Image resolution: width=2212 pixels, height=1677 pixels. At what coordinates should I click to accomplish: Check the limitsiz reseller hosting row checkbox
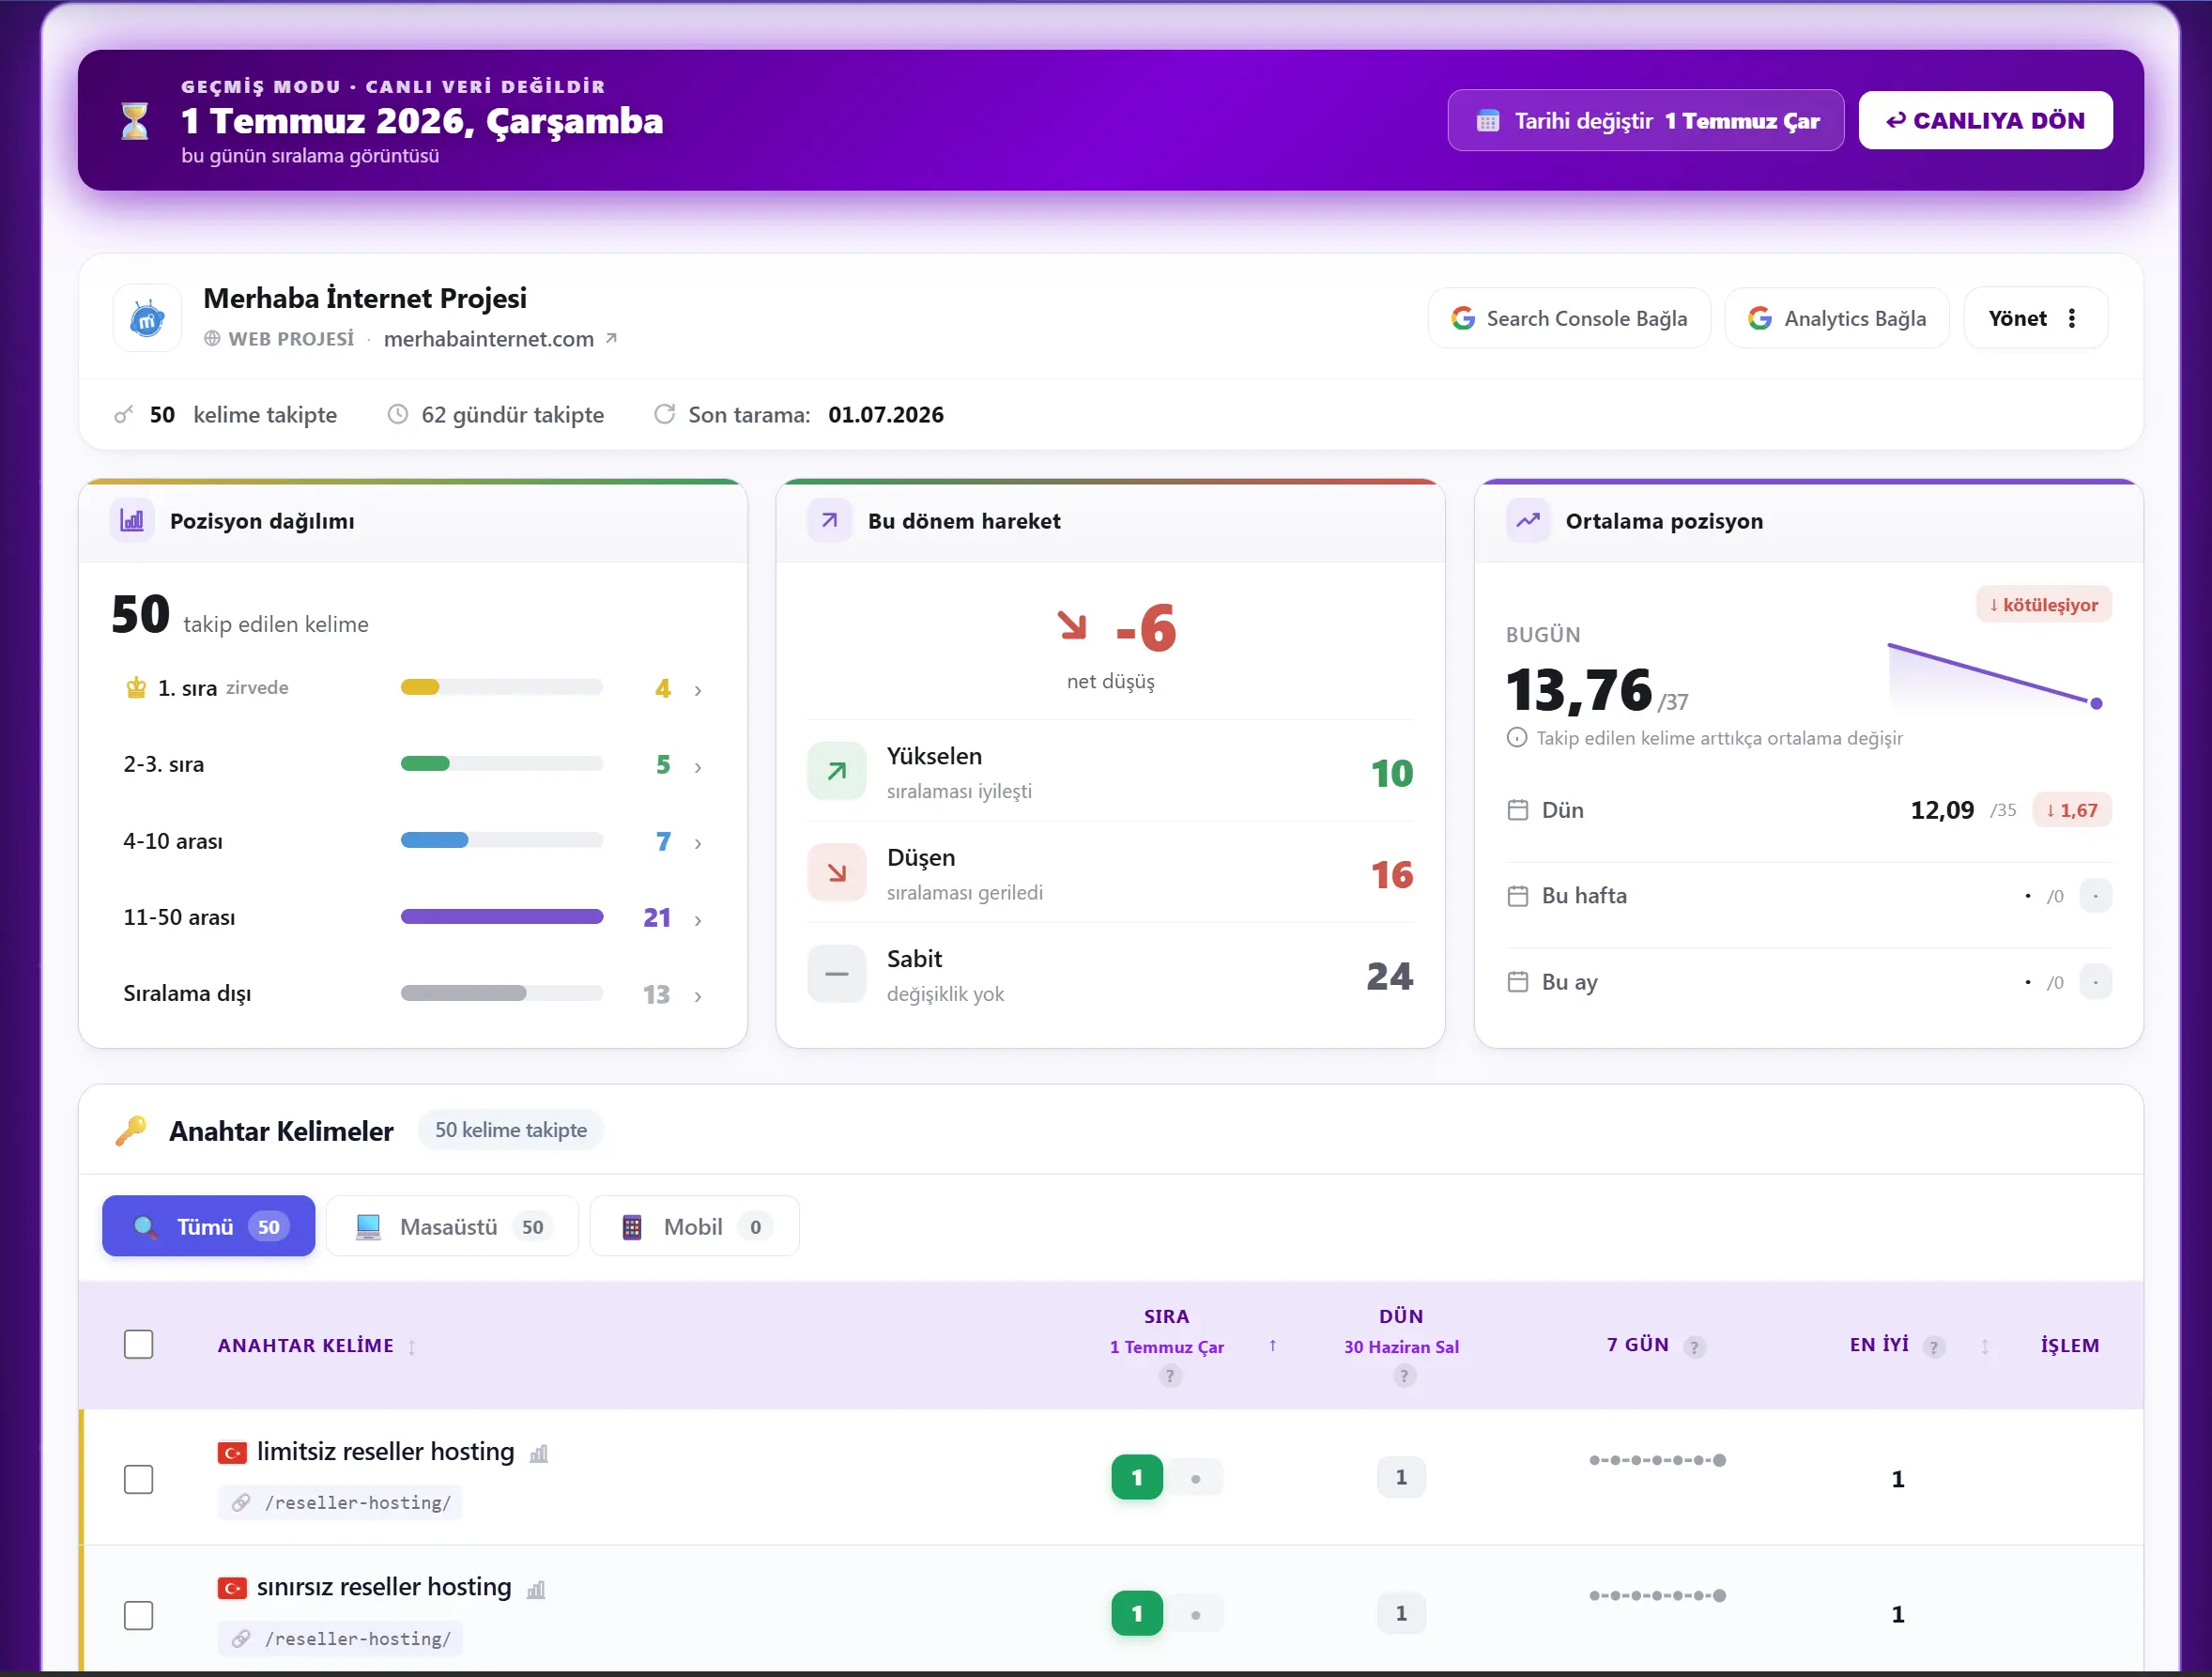click(138, 1479)
